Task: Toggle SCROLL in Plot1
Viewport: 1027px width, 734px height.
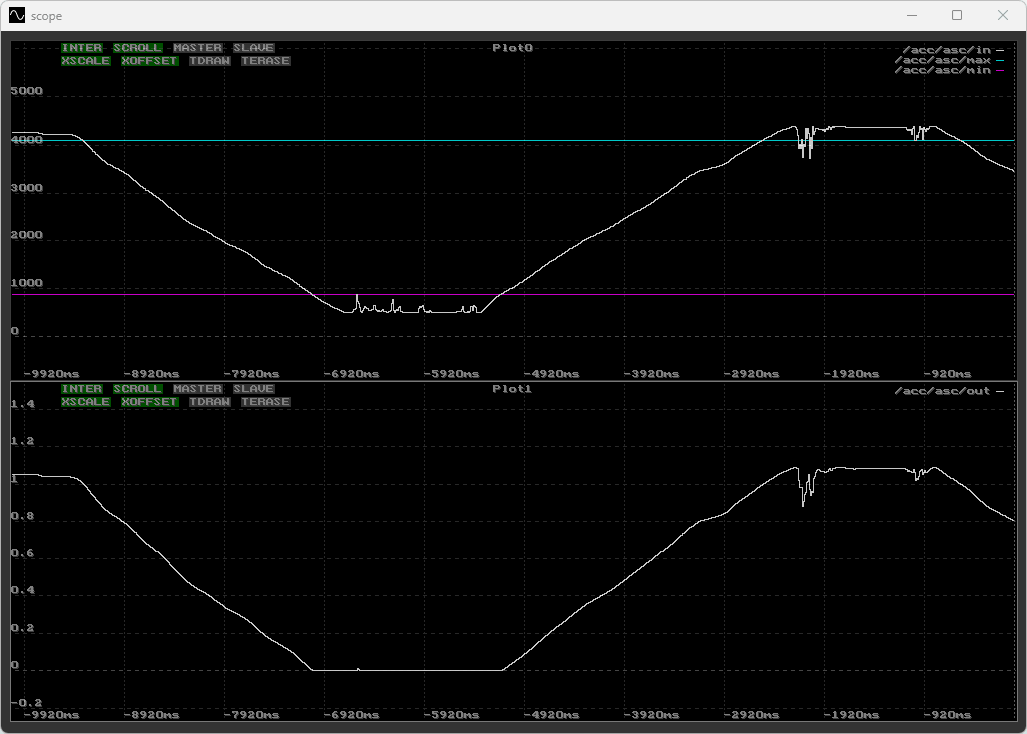Action: (x=138, y=389)
